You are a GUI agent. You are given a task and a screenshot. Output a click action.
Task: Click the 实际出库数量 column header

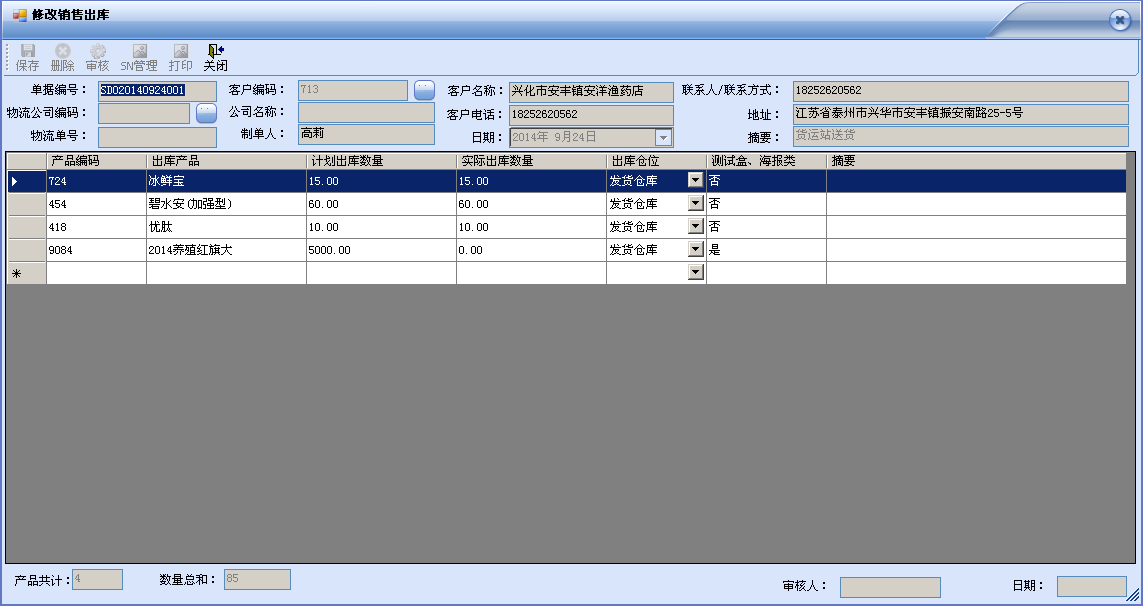coord(531,160)
